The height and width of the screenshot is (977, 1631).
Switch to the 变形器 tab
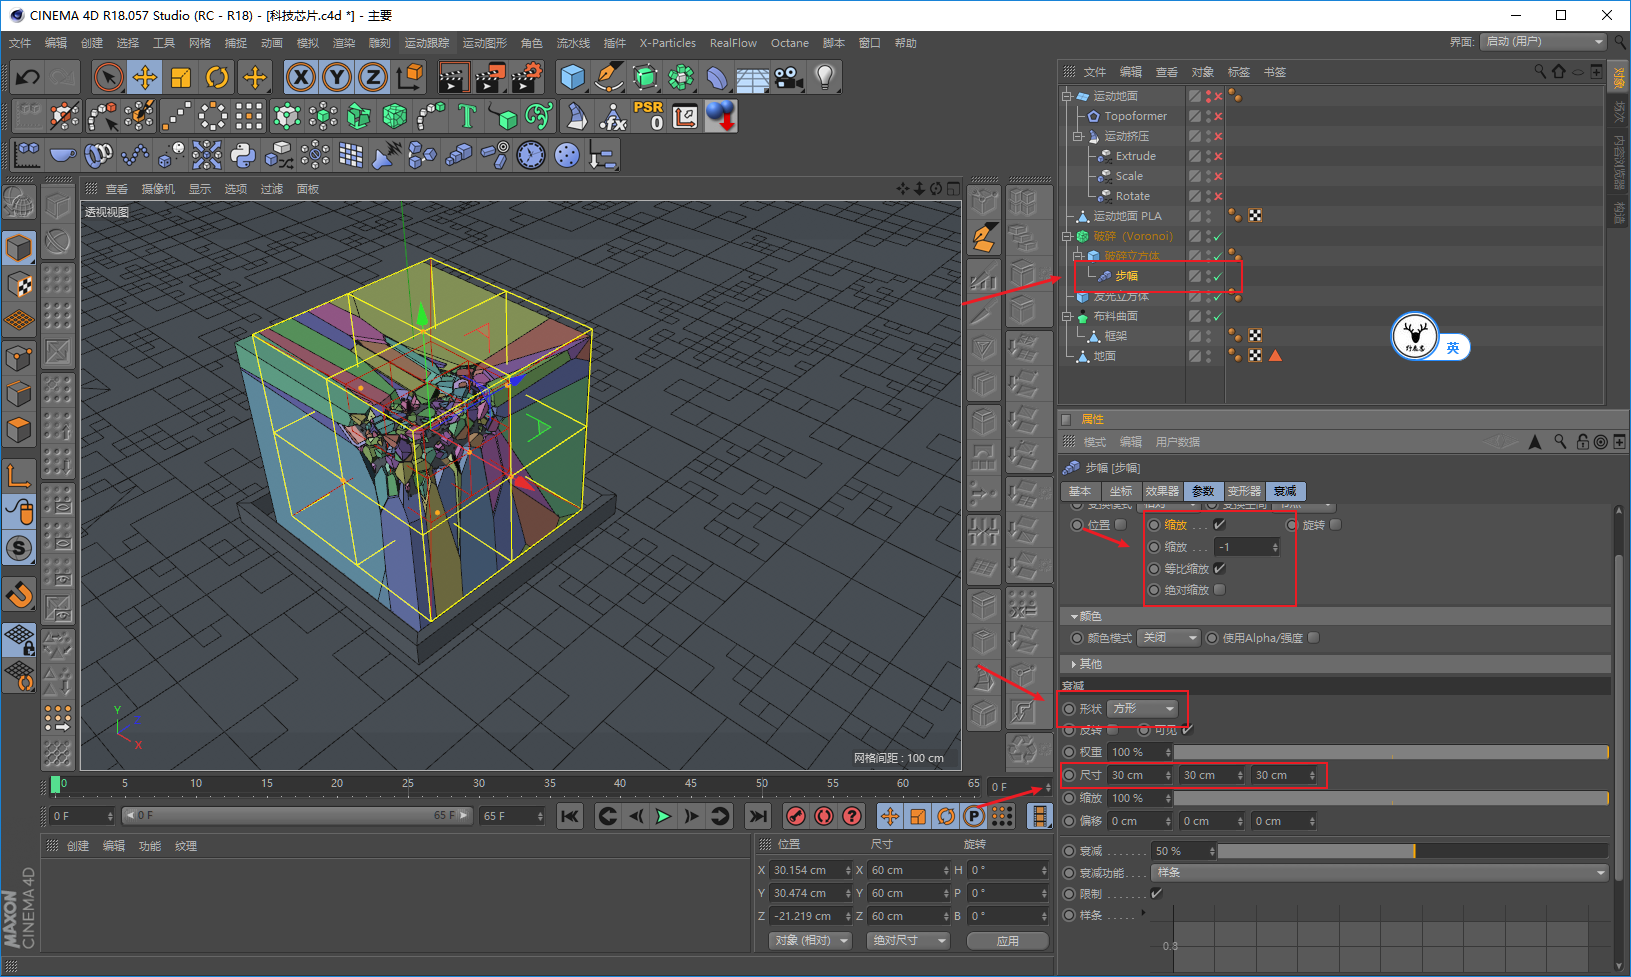(x=1244, y=491)
